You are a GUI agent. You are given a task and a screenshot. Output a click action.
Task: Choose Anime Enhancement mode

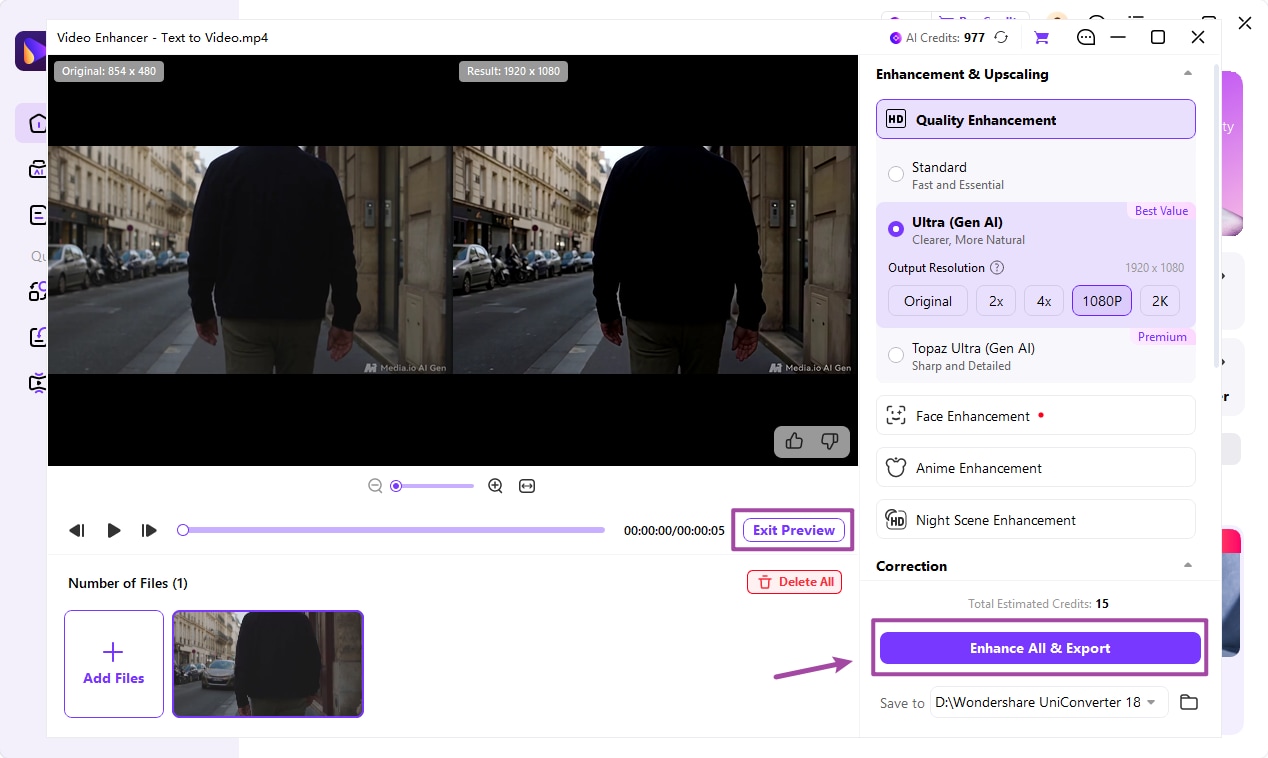coord(1036,467)
